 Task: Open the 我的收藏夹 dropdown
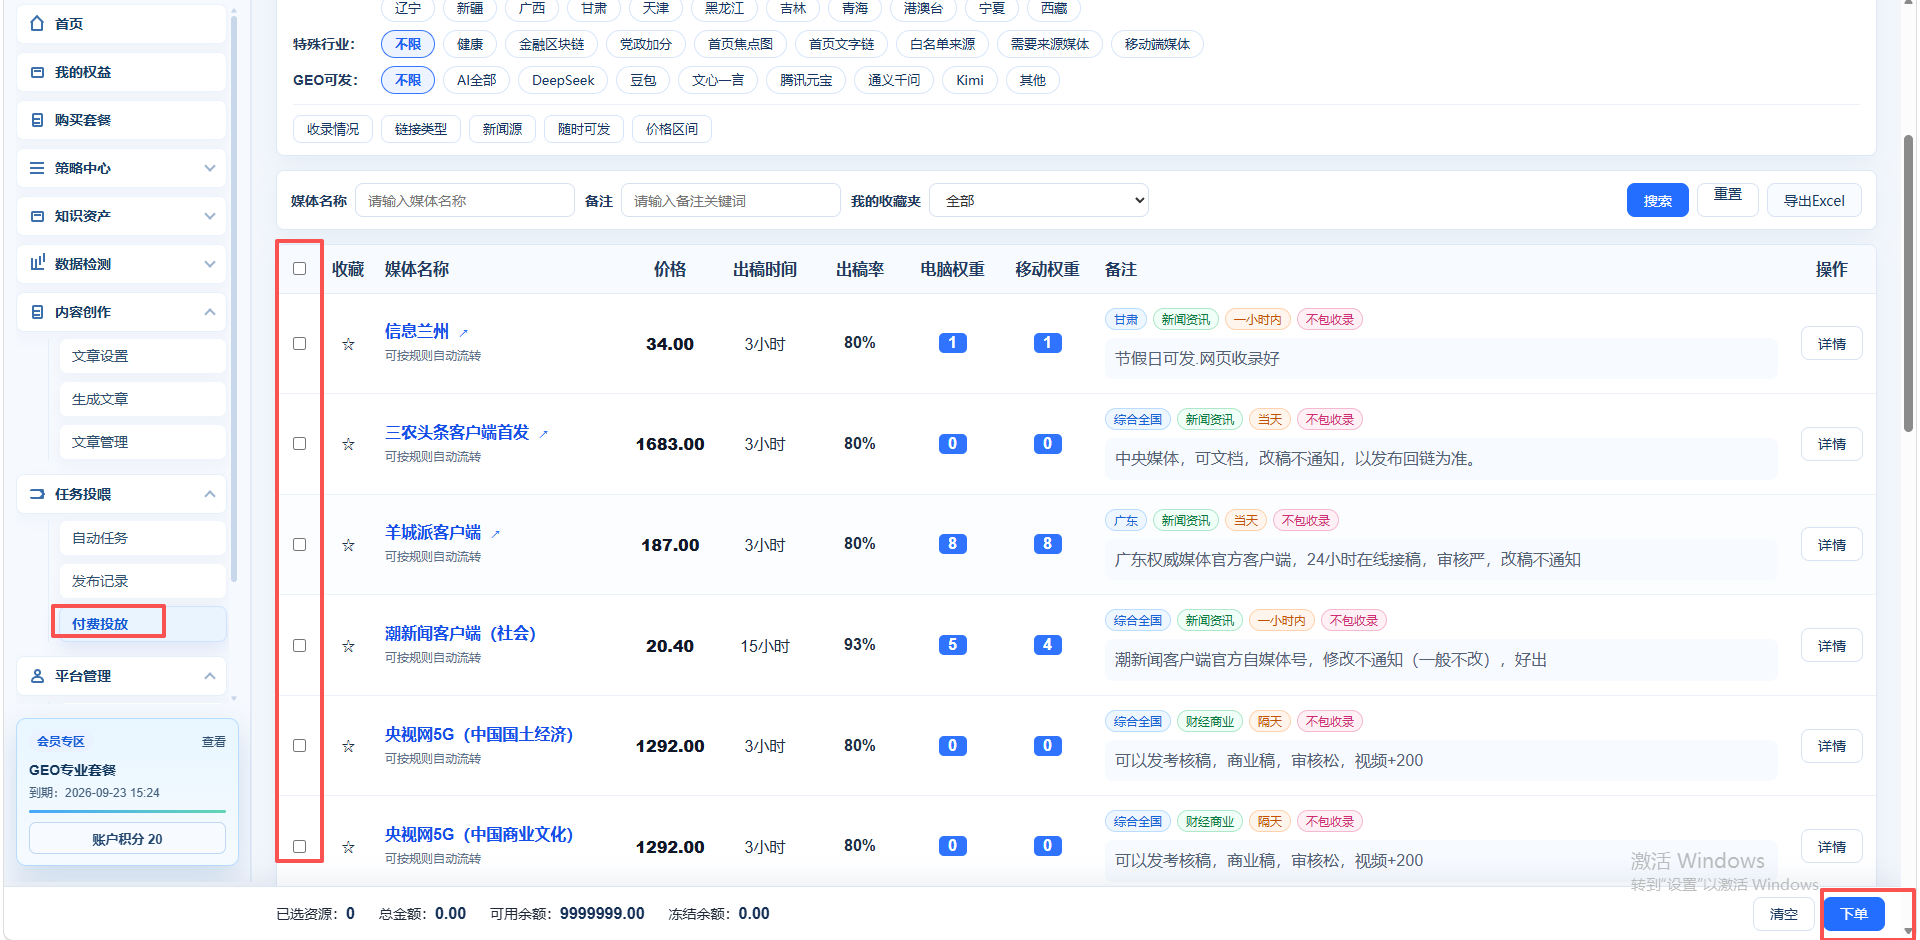tap(1039, 201)
